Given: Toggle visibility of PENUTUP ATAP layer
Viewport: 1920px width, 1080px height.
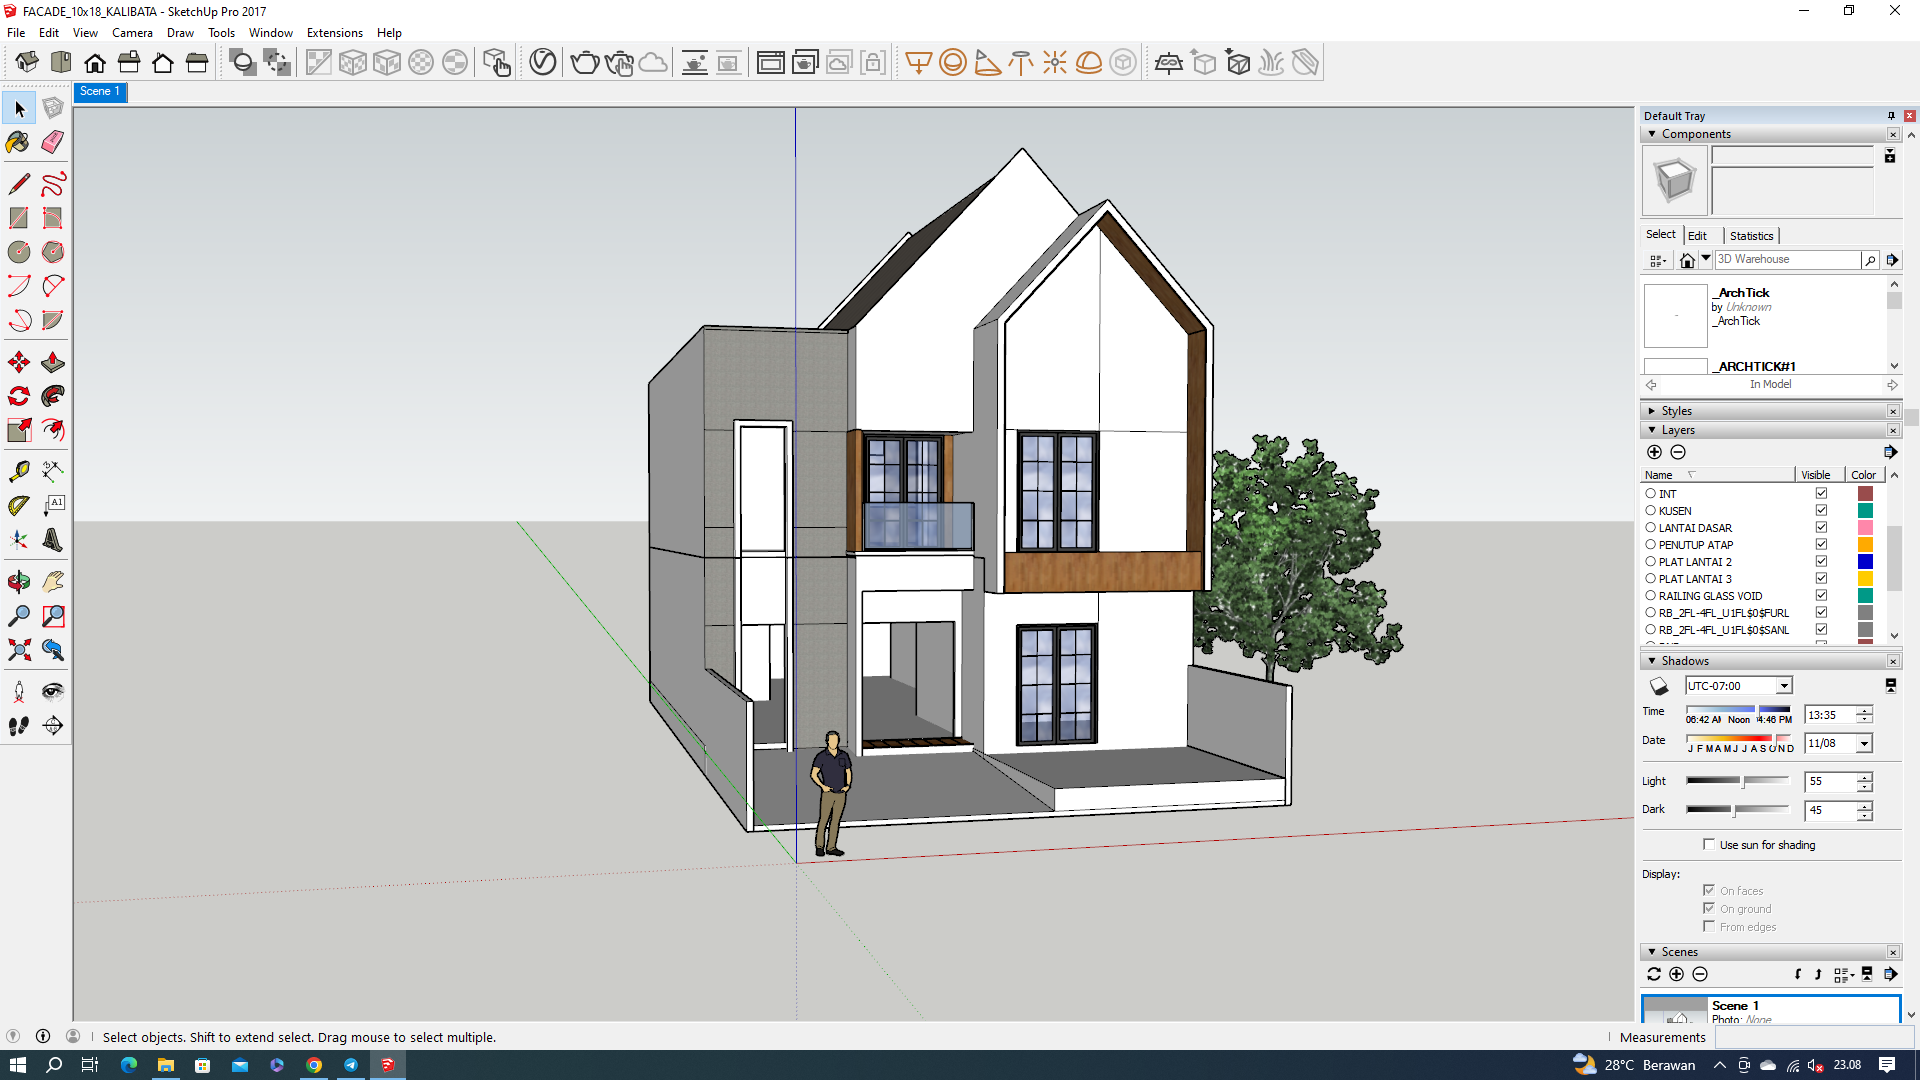Looking at the screenshot, I should point(1821,545).
